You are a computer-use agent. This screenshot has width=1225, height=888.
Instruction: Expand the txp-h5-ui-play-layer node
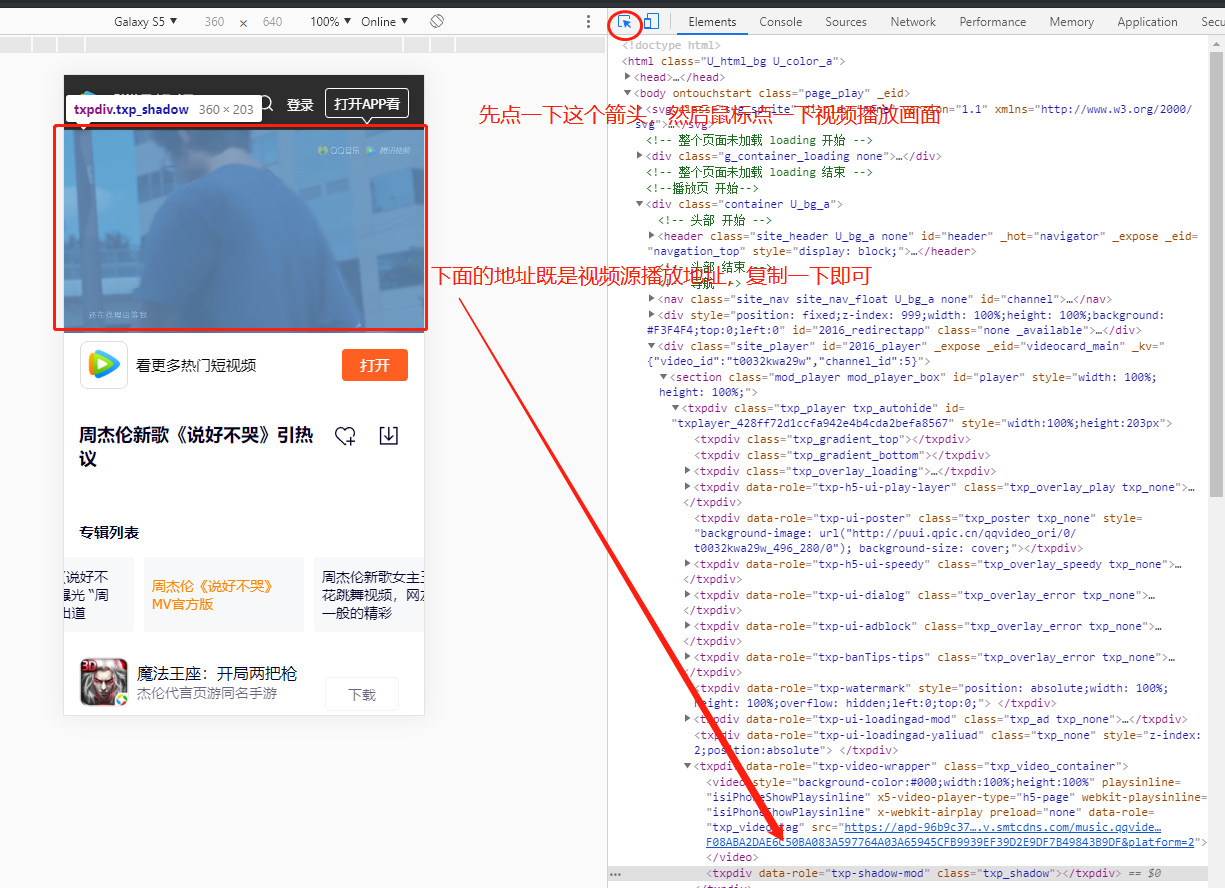pos(688,487)
